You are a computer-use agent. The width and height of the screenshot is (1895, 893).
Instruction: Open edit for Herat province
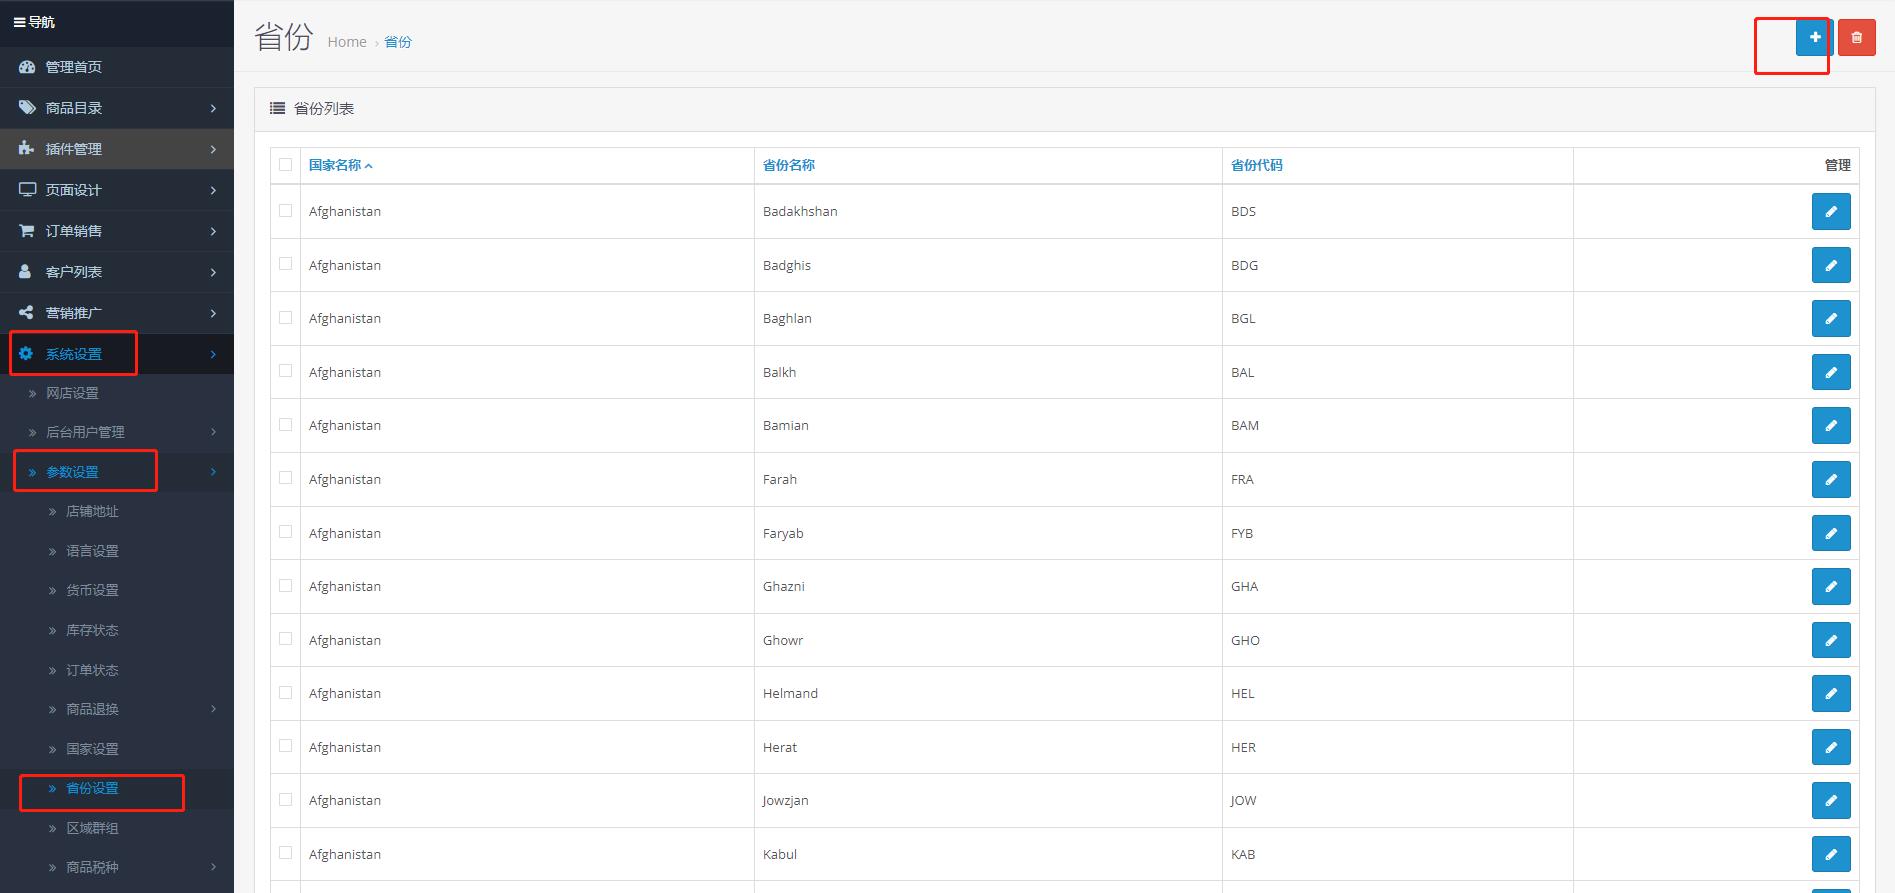[x=1830, y=747]
